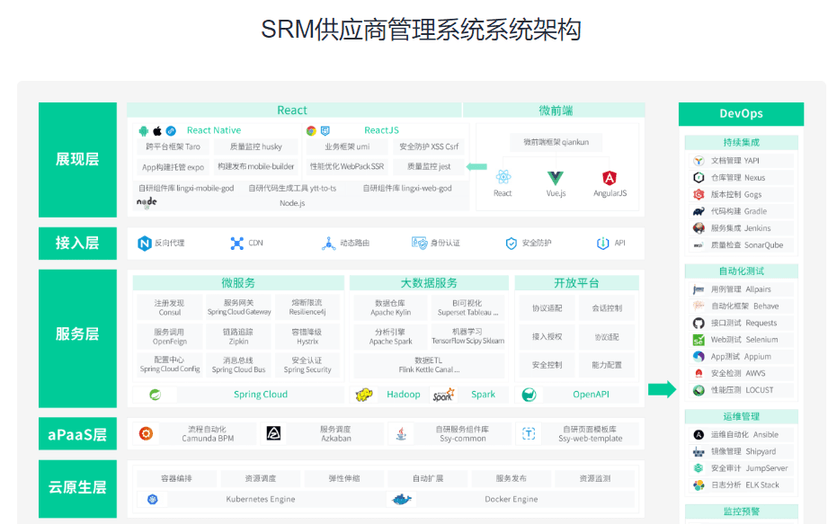This screenshot has width=828, height=524.
Task: Click the GitHub-style icon beside Requests
Action: (699, 323)
